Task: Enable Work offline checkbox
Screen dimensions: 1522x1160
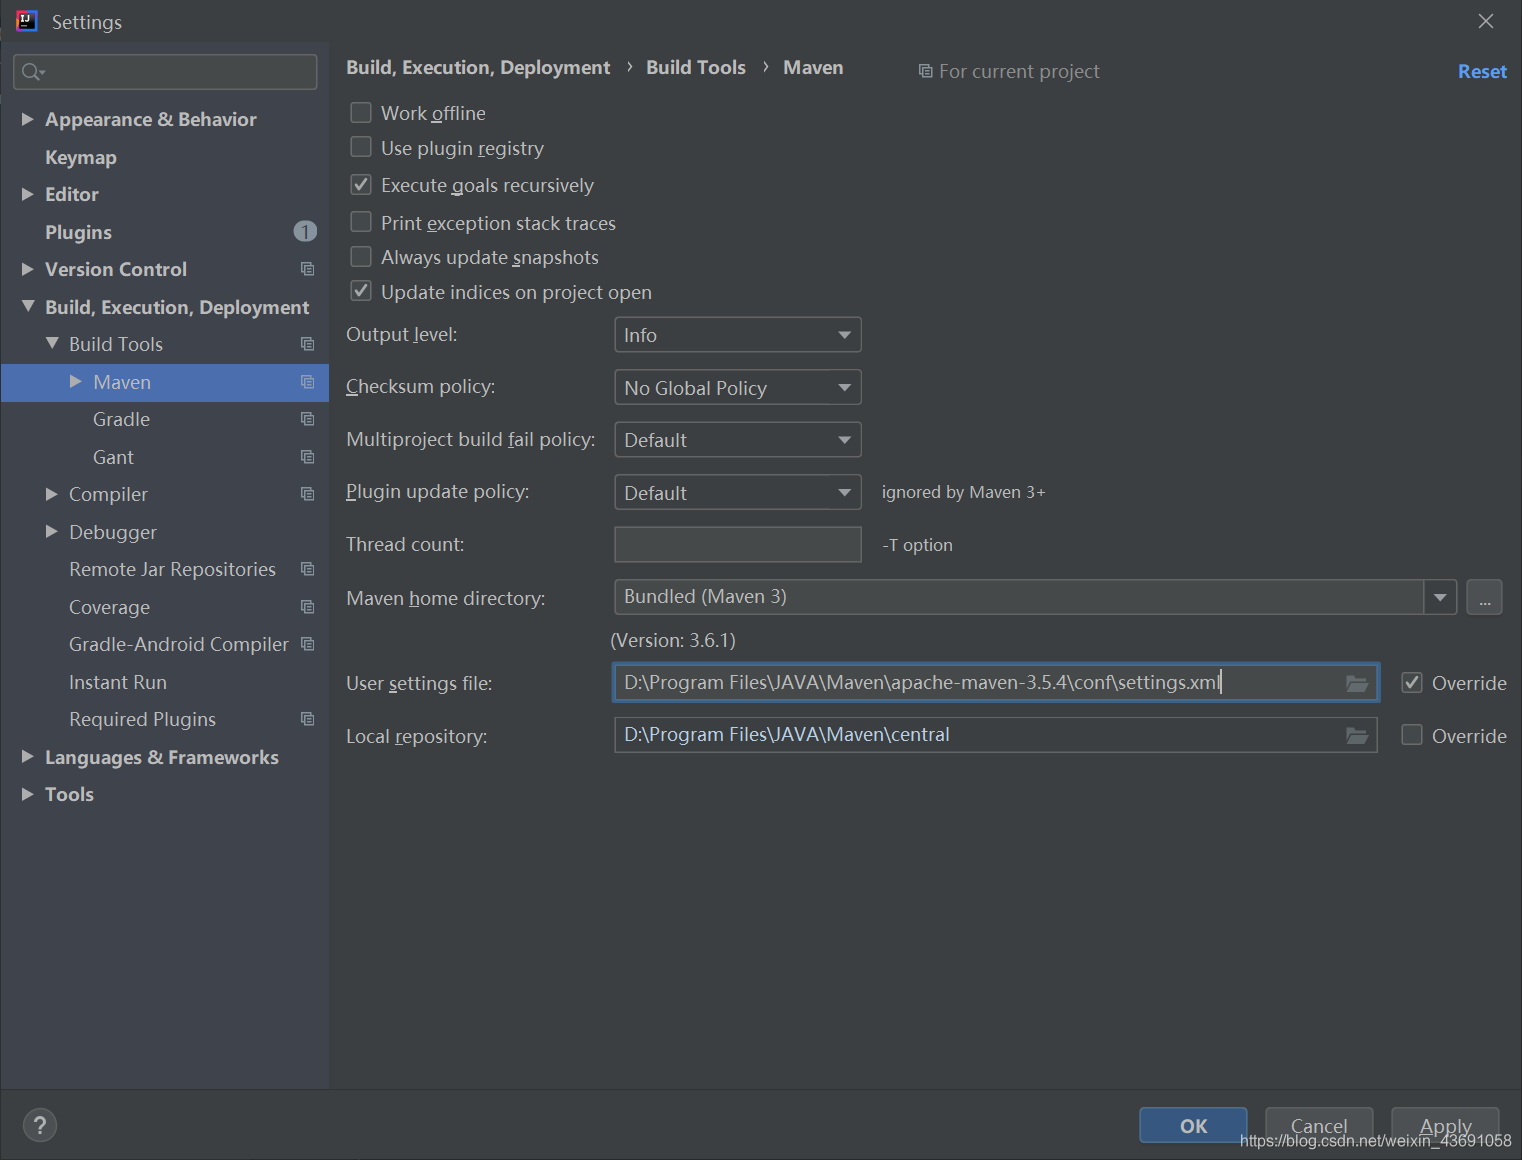Action: (x=361, y=112)
